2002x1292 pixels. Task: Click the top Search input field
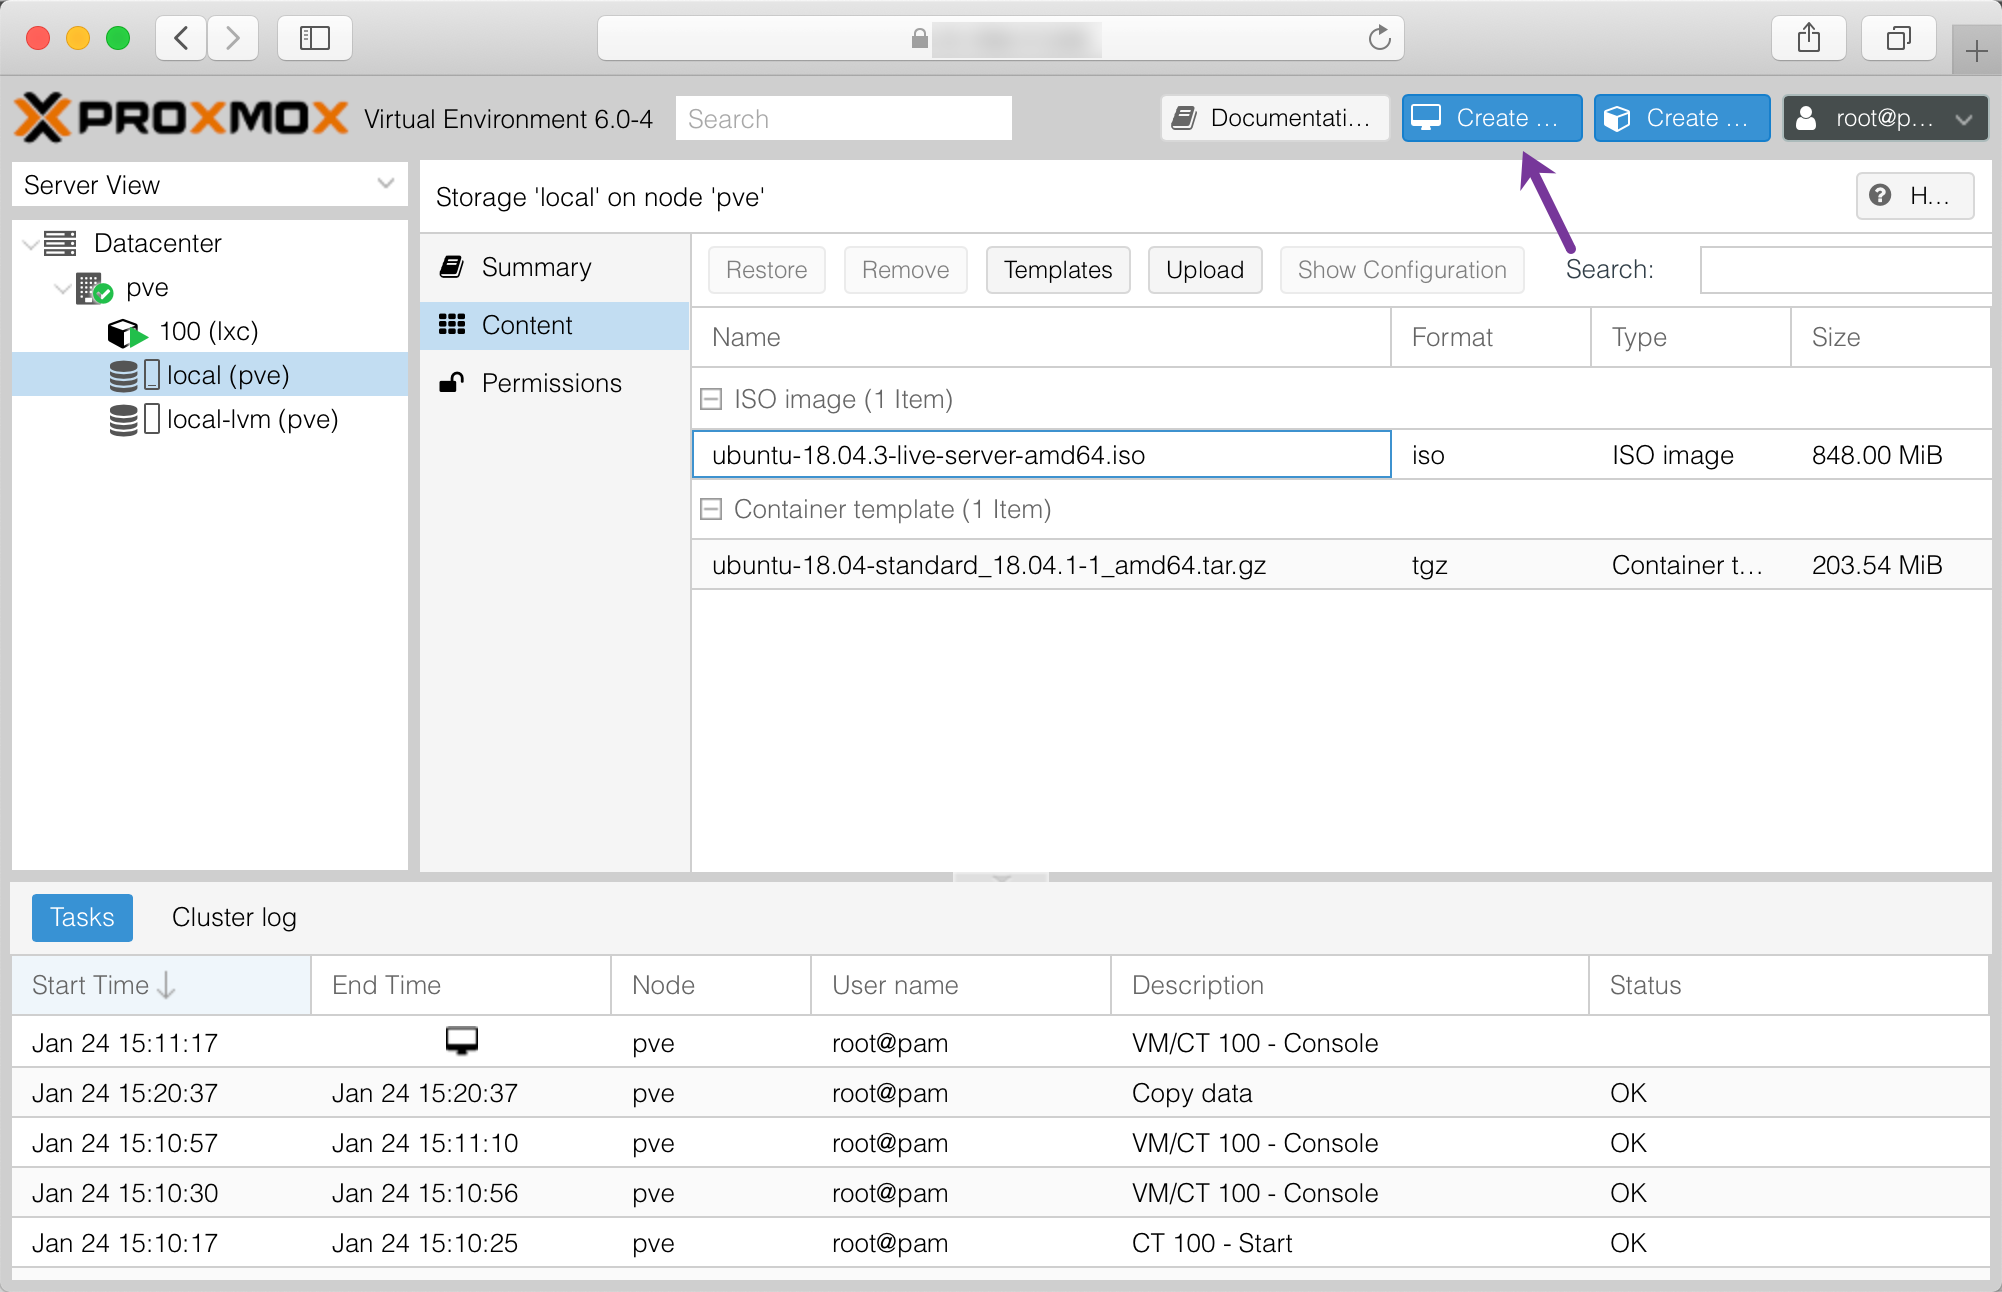843,119
